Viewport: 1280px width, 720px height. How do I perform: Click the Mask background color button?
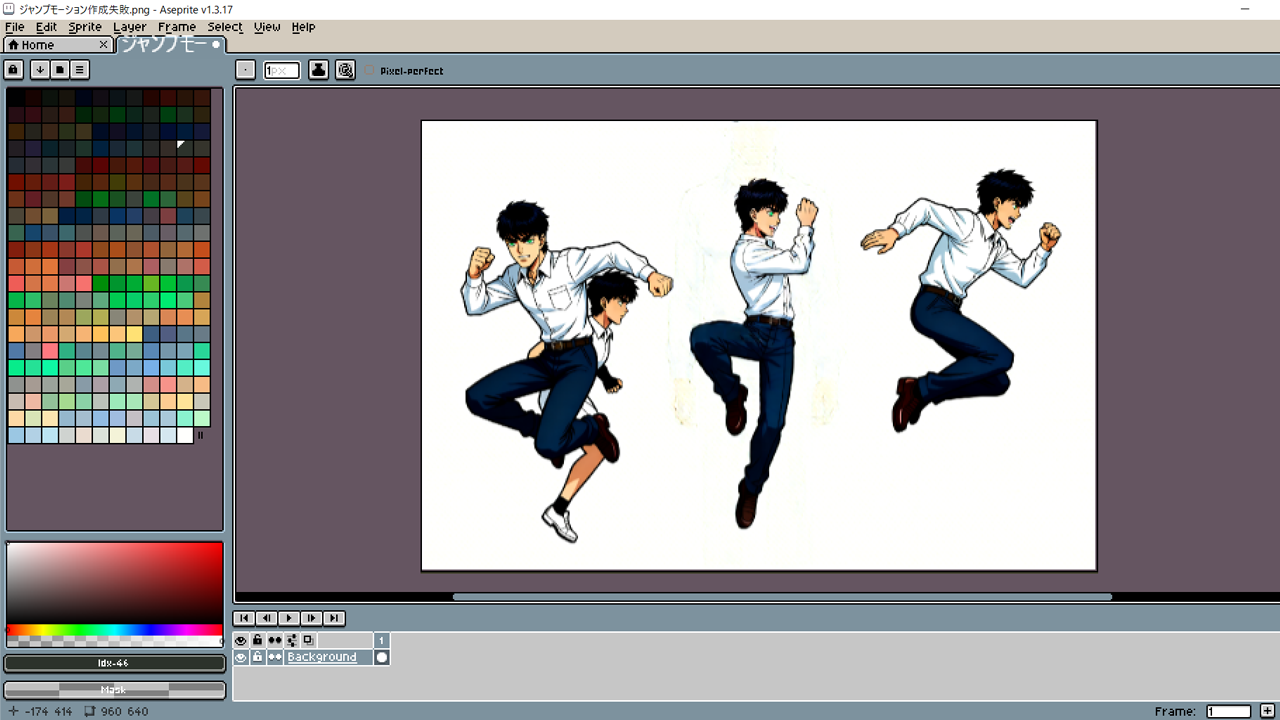114,690
